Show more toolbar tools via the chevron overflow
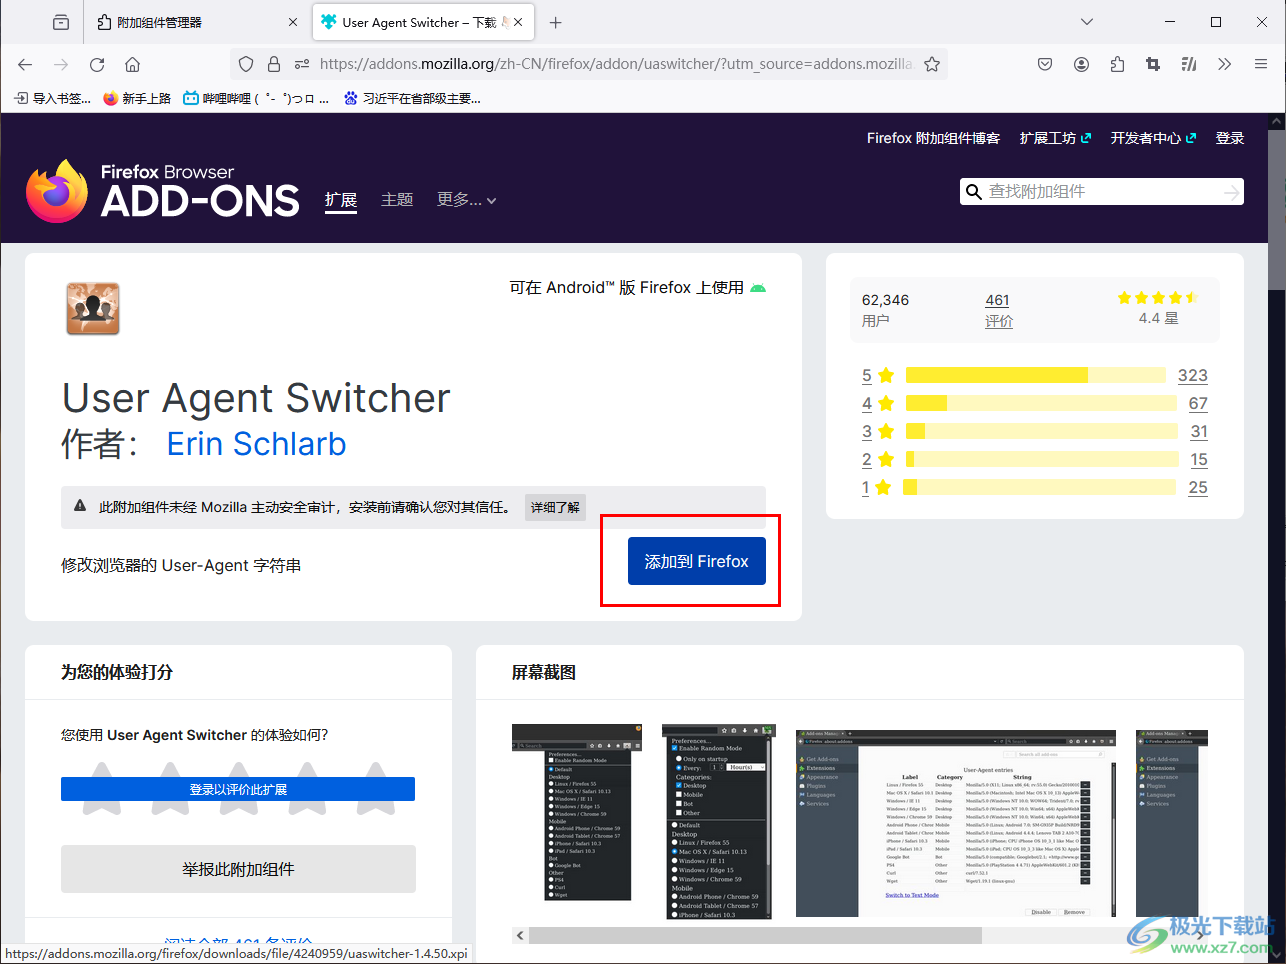Screen dimensions: 1286x964 [x=1225, y=64]
